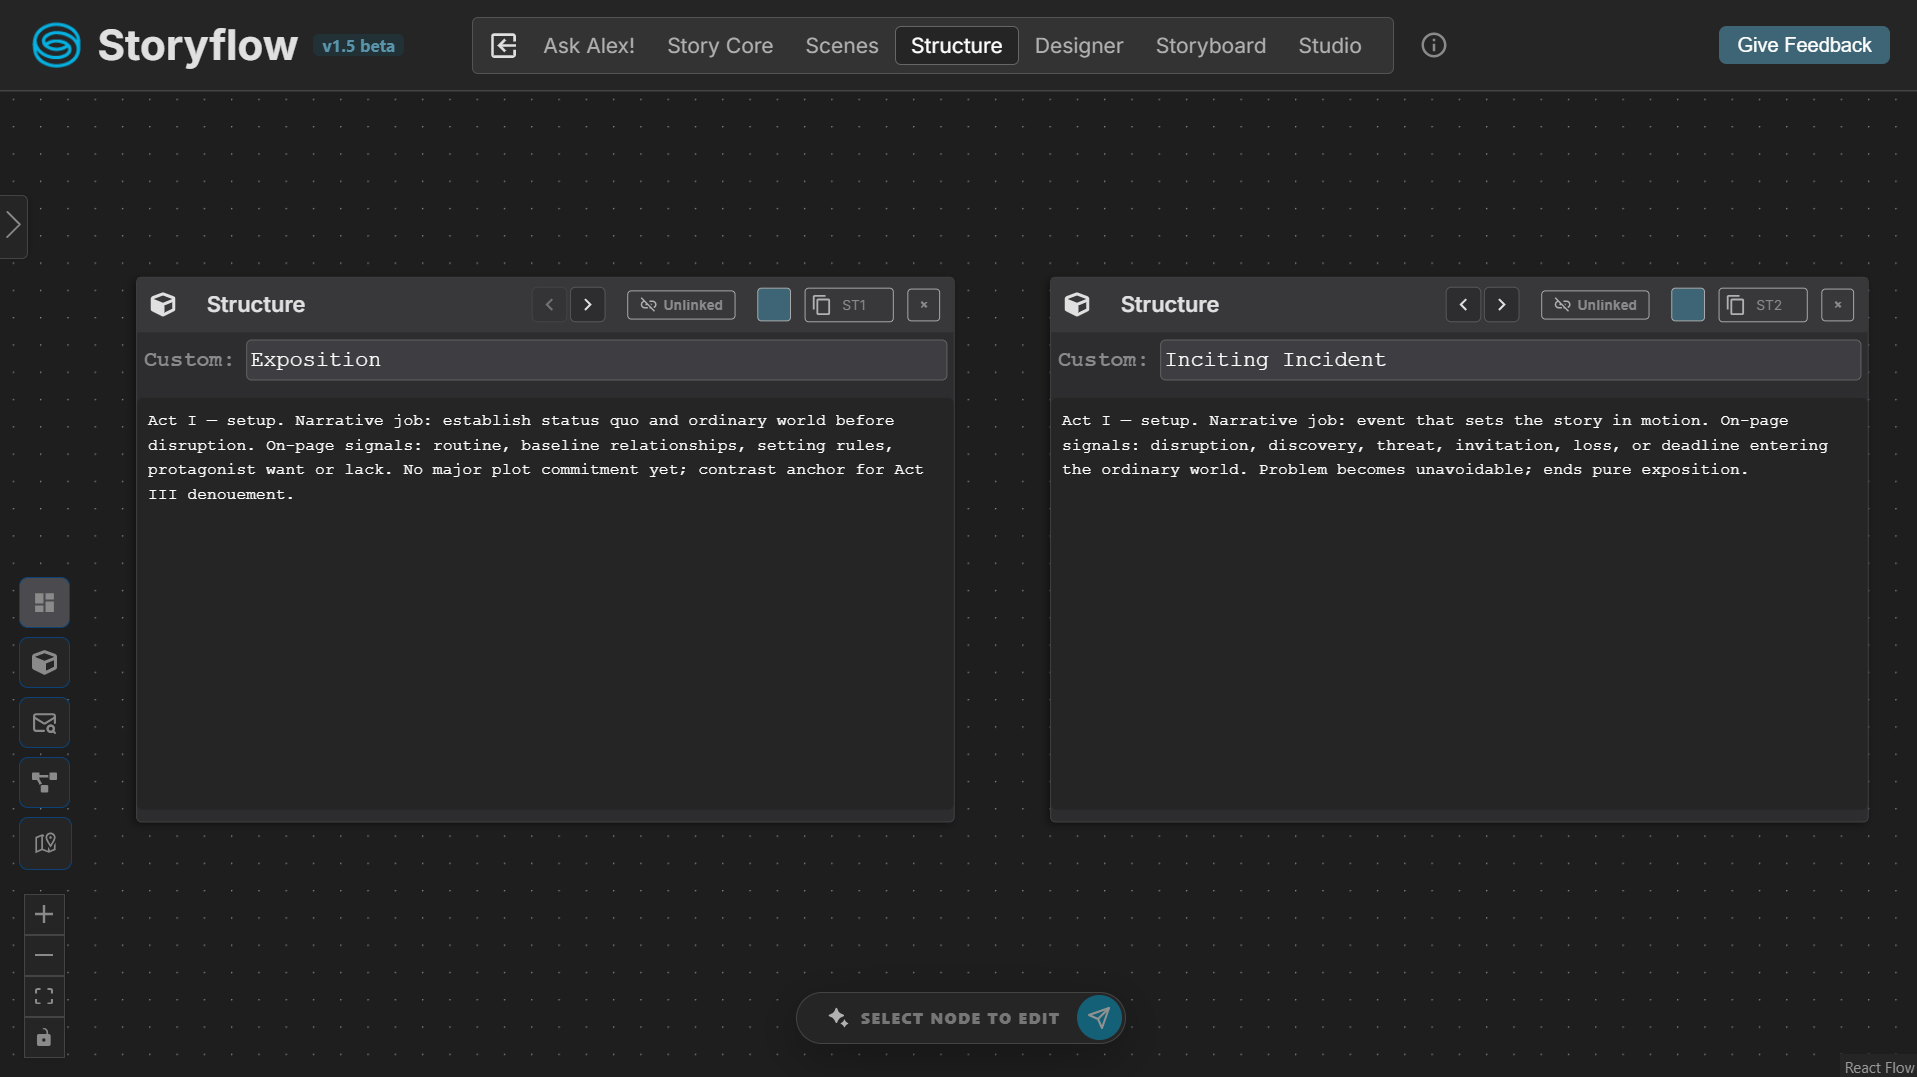Viewport: 1917px width, 1077px height.
Task: Switch to the Scenes tab
Action: [842, 45]
